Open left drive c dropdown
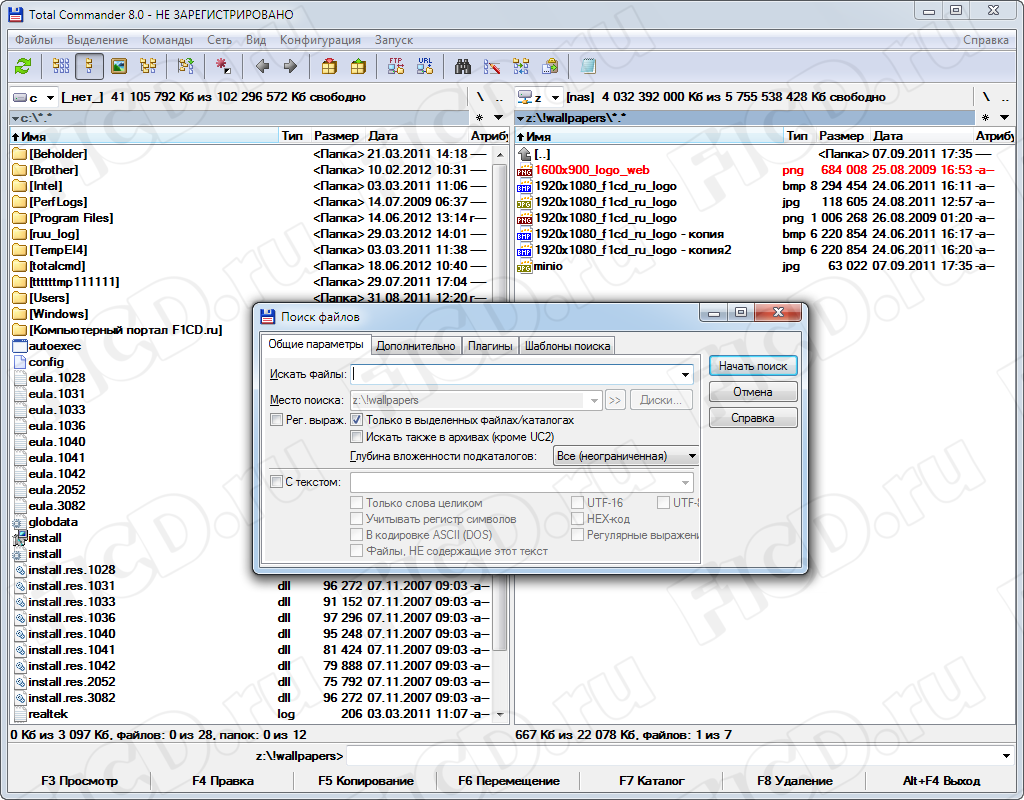This screenshot has width=1024, height=800. [50, 98]
